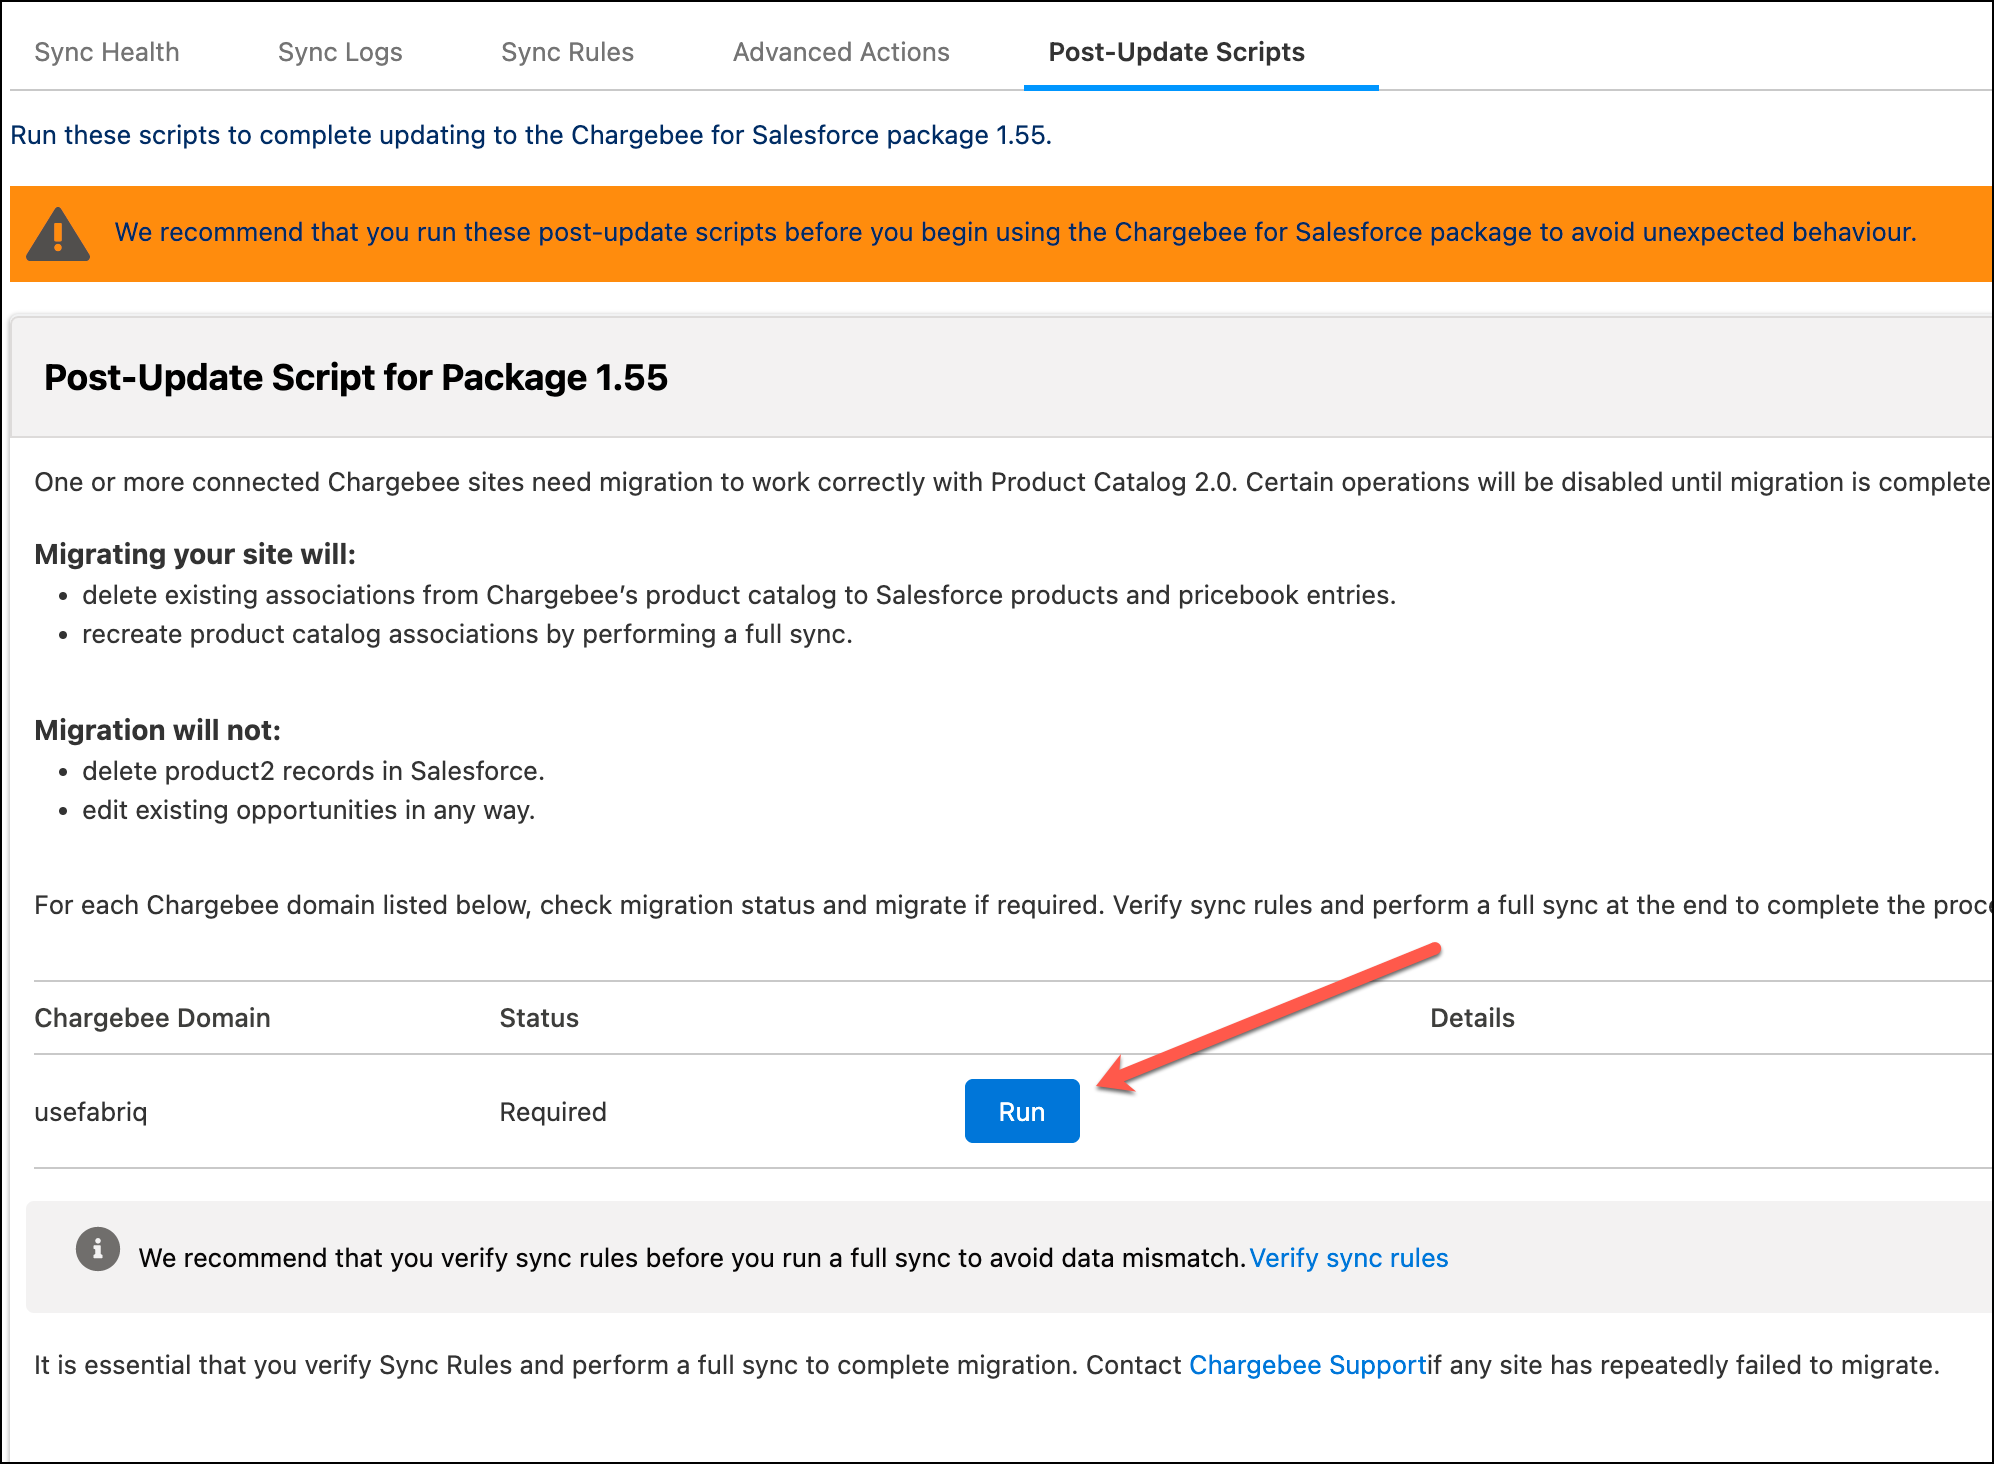1994x1464 pixels.
Task: Click the Chargebee Domain column header
Action: (x=152, y=1018)
